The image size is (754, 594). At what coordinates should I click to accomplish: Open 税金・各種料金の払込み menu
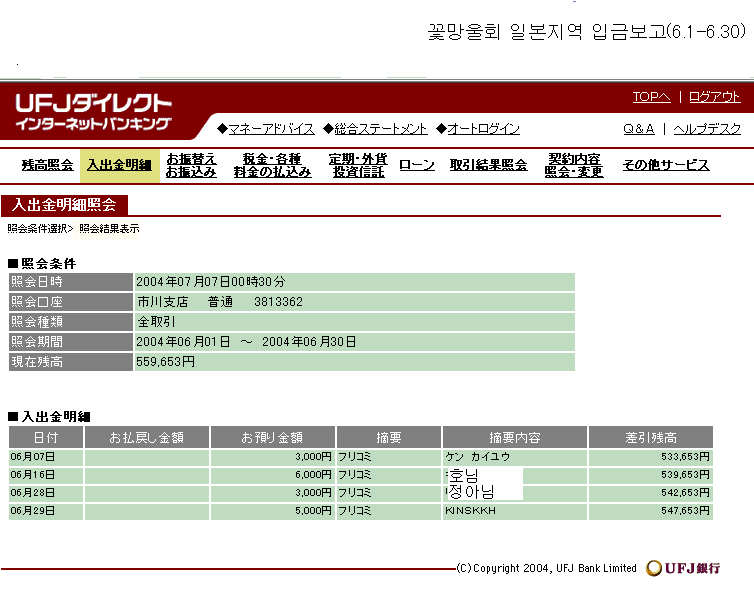coord(272,165)
